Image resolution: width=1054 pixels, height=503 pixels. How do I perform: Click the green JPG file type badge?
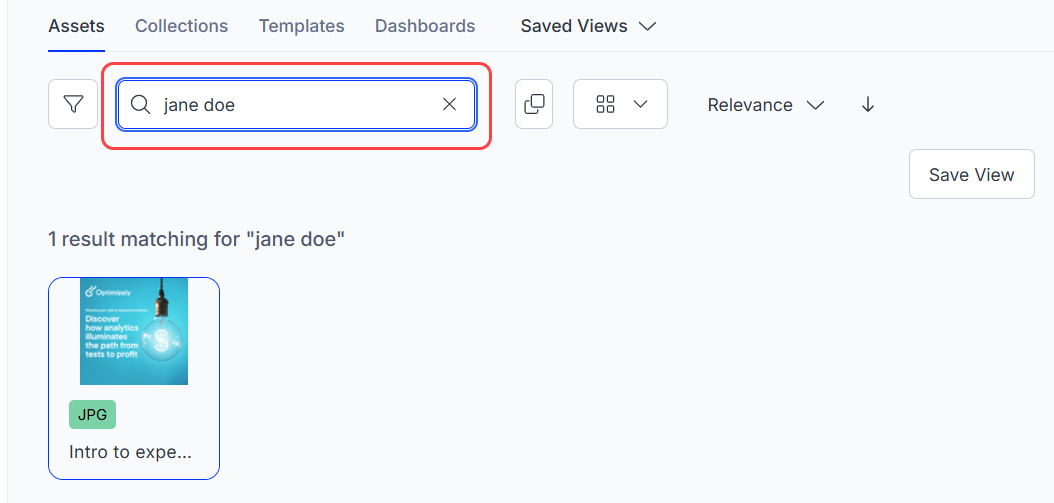[x=93, y=414]
